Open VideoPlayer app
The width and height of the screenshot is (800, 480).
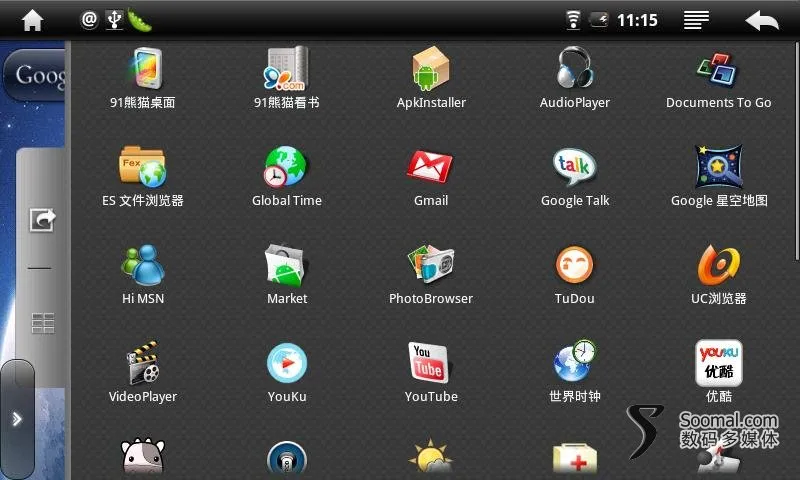143,372
